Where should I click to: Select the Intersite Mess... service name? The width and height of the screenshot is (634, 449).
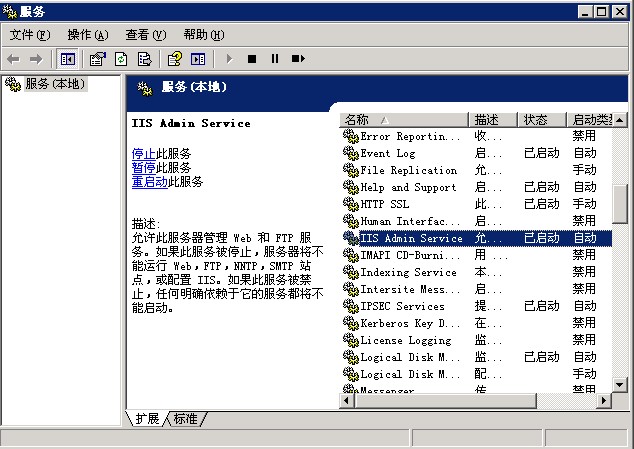pyautogui.click(x=410, y=289)
